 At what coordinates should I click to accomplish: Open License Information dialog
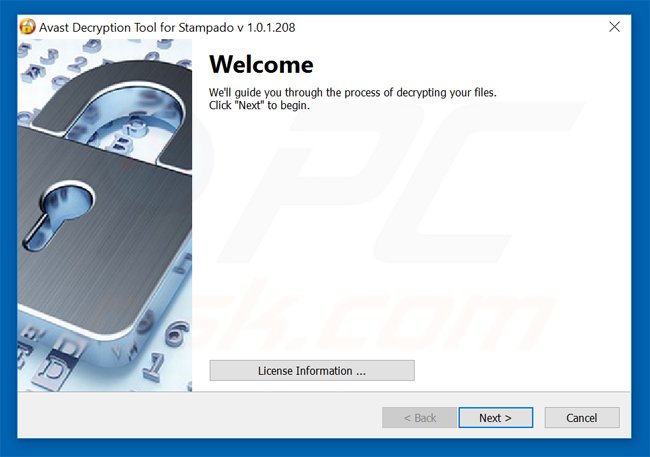coord(312,370)
